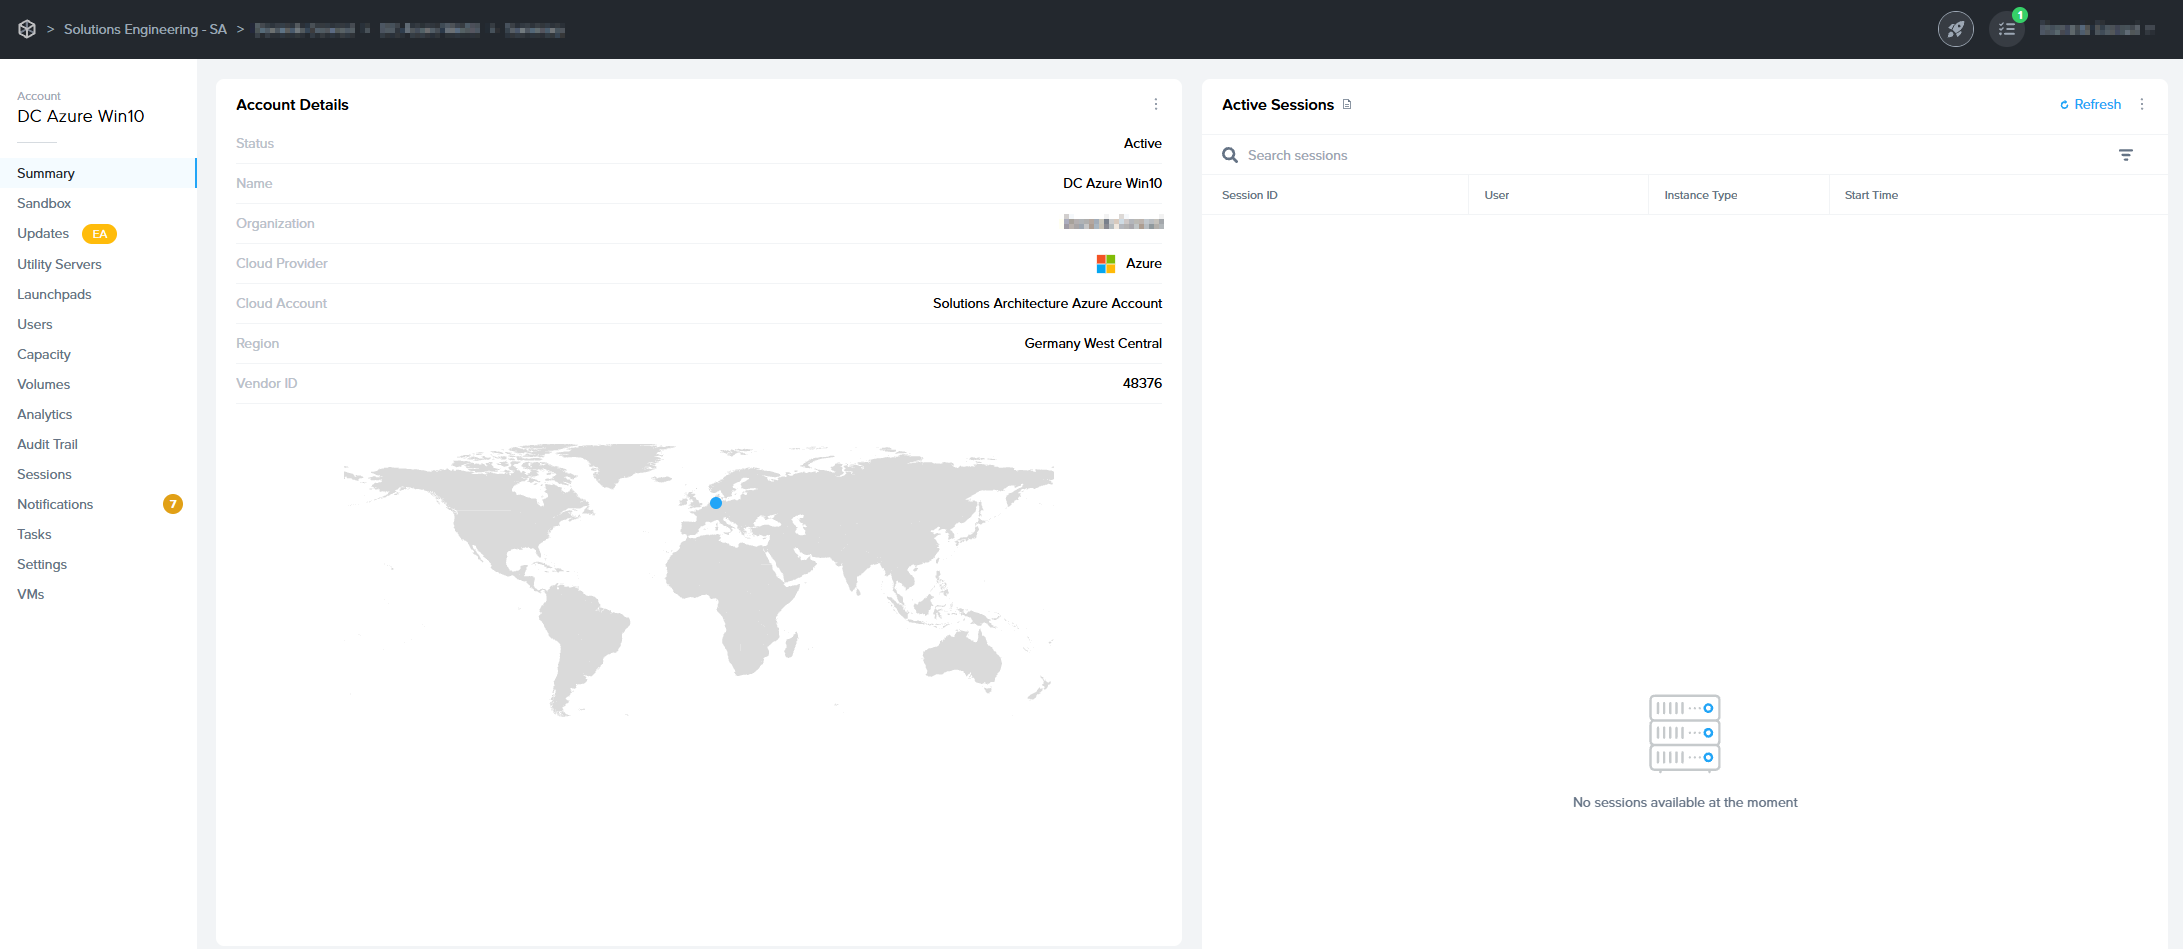2183x949 pixels.
Task: Open the task list icon with badge
Action: pos(2006,29)
